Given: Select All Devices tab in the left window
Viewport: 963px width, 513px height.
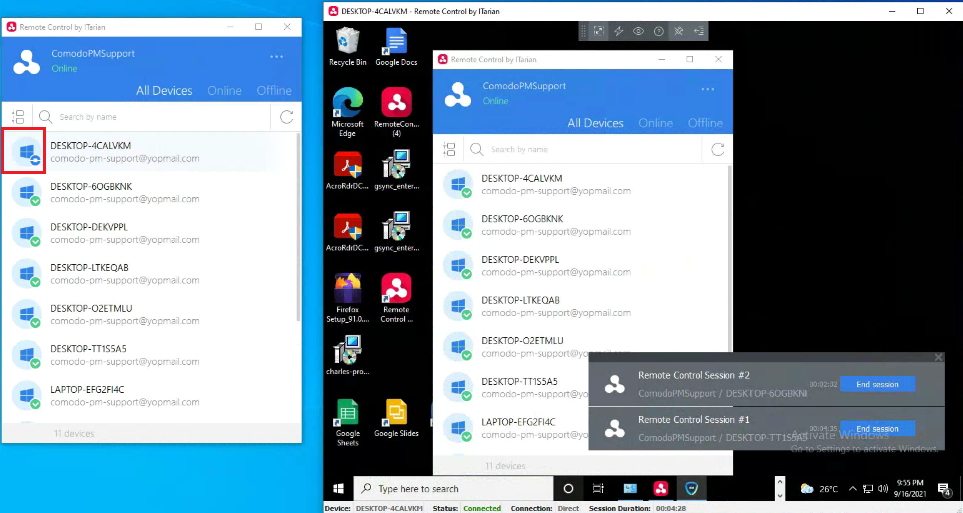Looking at the screenshot, I should [164, 90].
